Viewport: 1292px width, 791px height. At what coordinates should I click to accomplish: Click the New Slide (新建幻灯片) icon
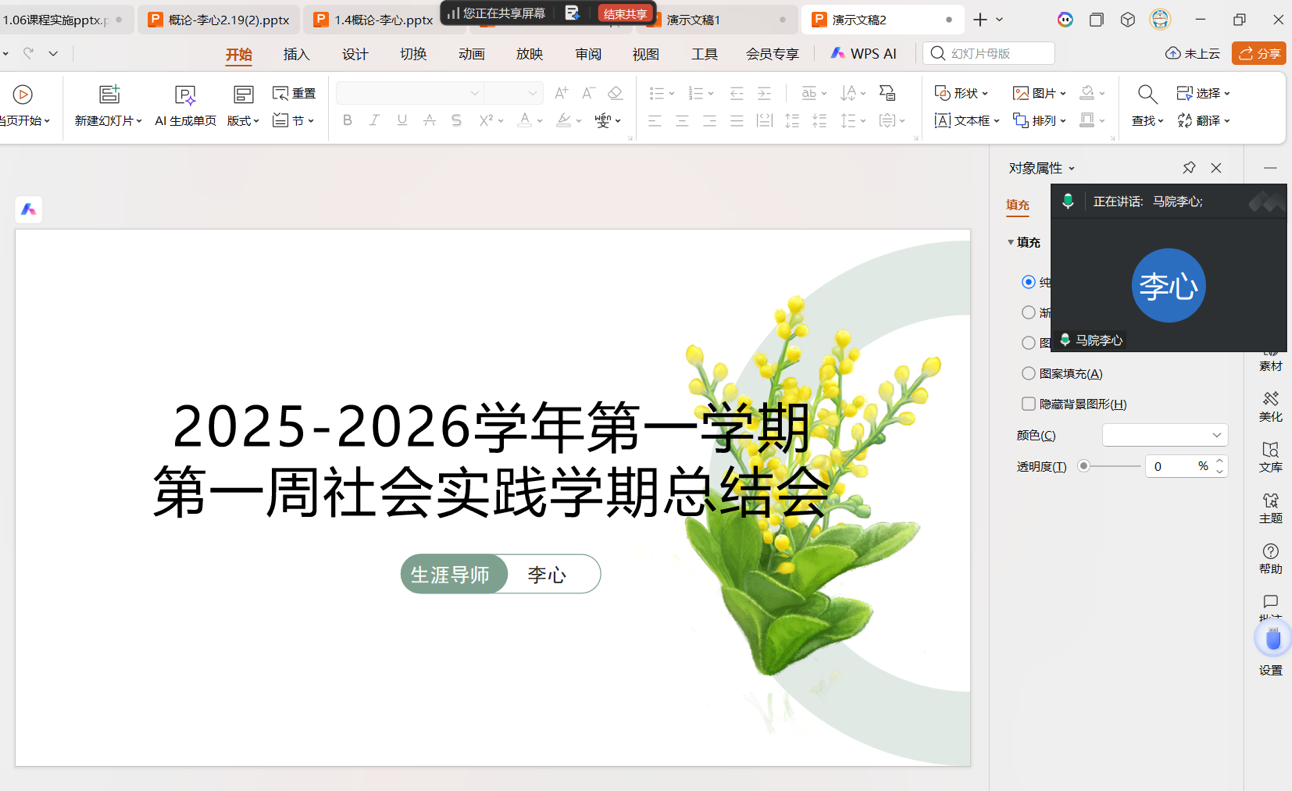(x=109, y=94)
